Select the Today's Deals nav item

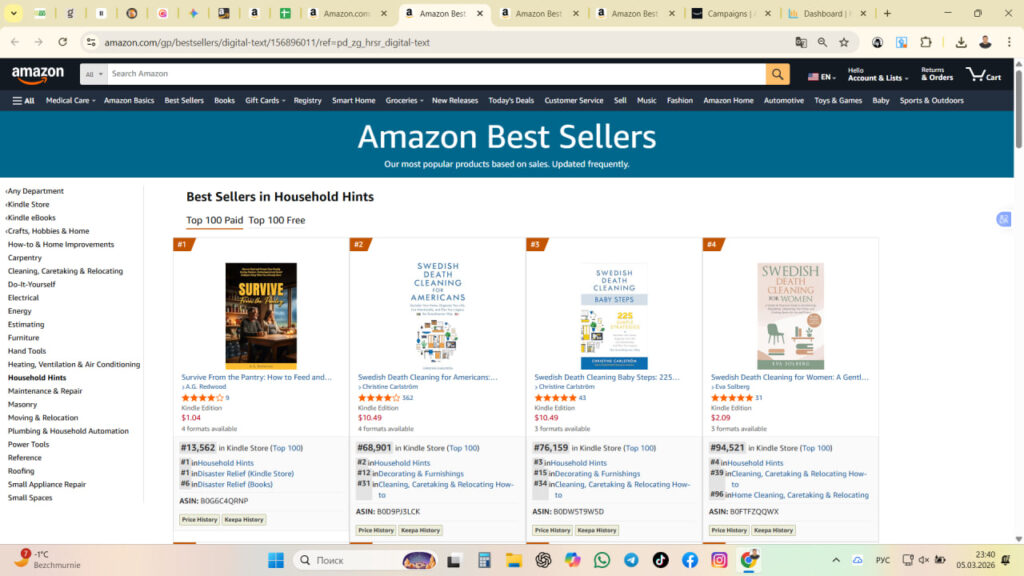(x=511, y=101)
